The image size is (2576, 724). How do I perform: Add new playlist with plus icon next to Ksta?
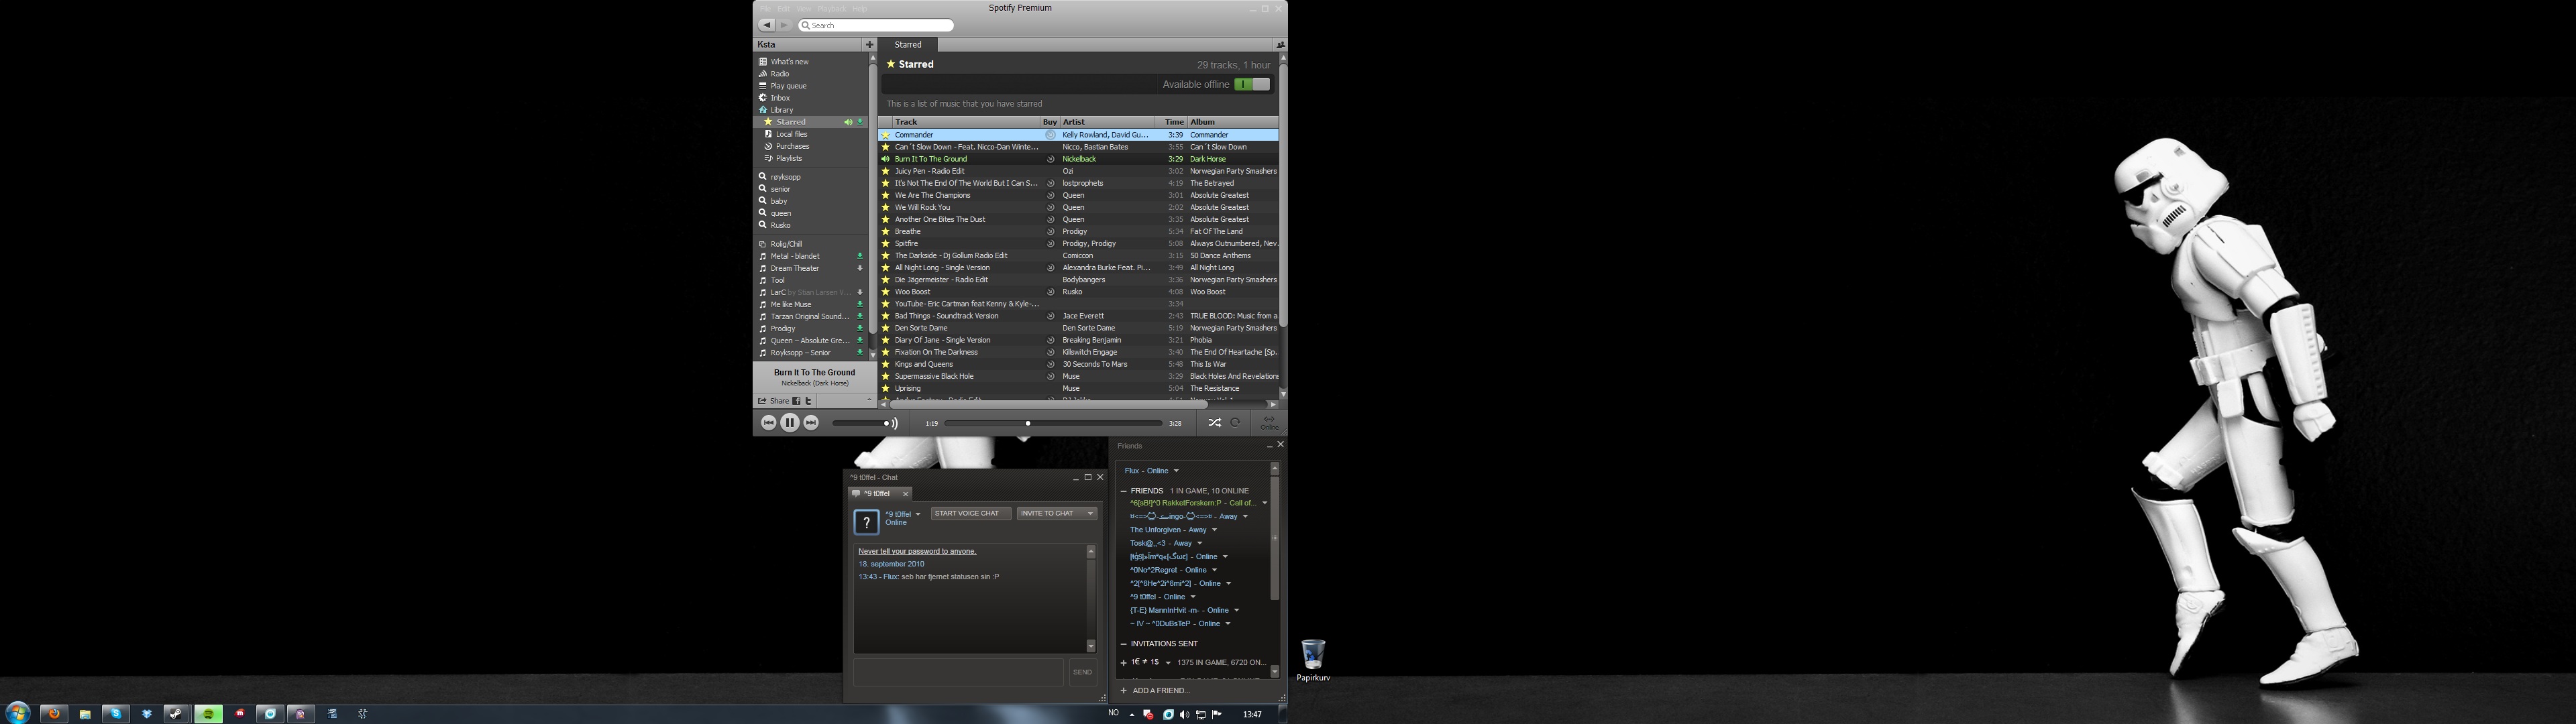[870, 44]
